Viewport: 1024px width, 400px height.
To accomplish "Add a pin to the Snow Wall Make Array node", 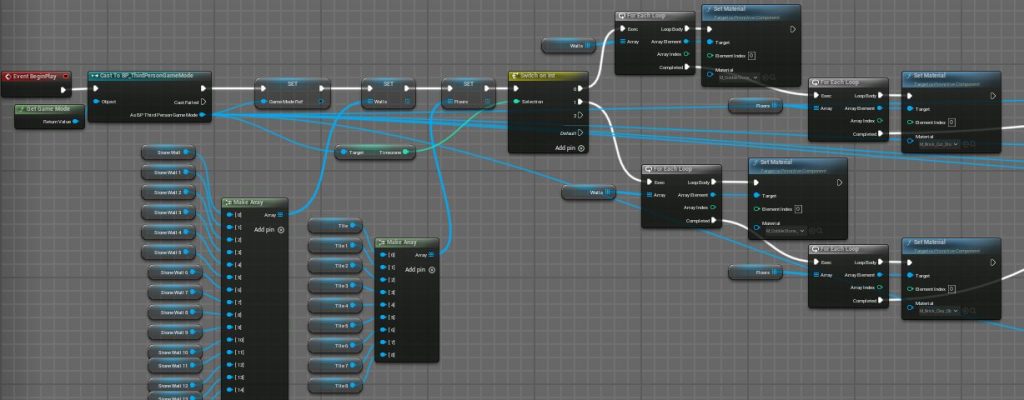I will pos(281,229).
